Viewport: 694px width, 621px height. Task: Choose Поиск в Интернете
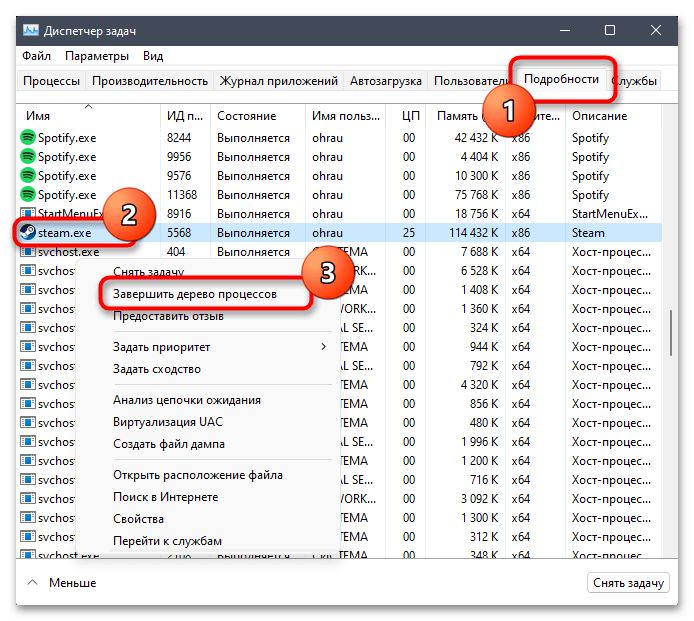(x=166, y=497)
